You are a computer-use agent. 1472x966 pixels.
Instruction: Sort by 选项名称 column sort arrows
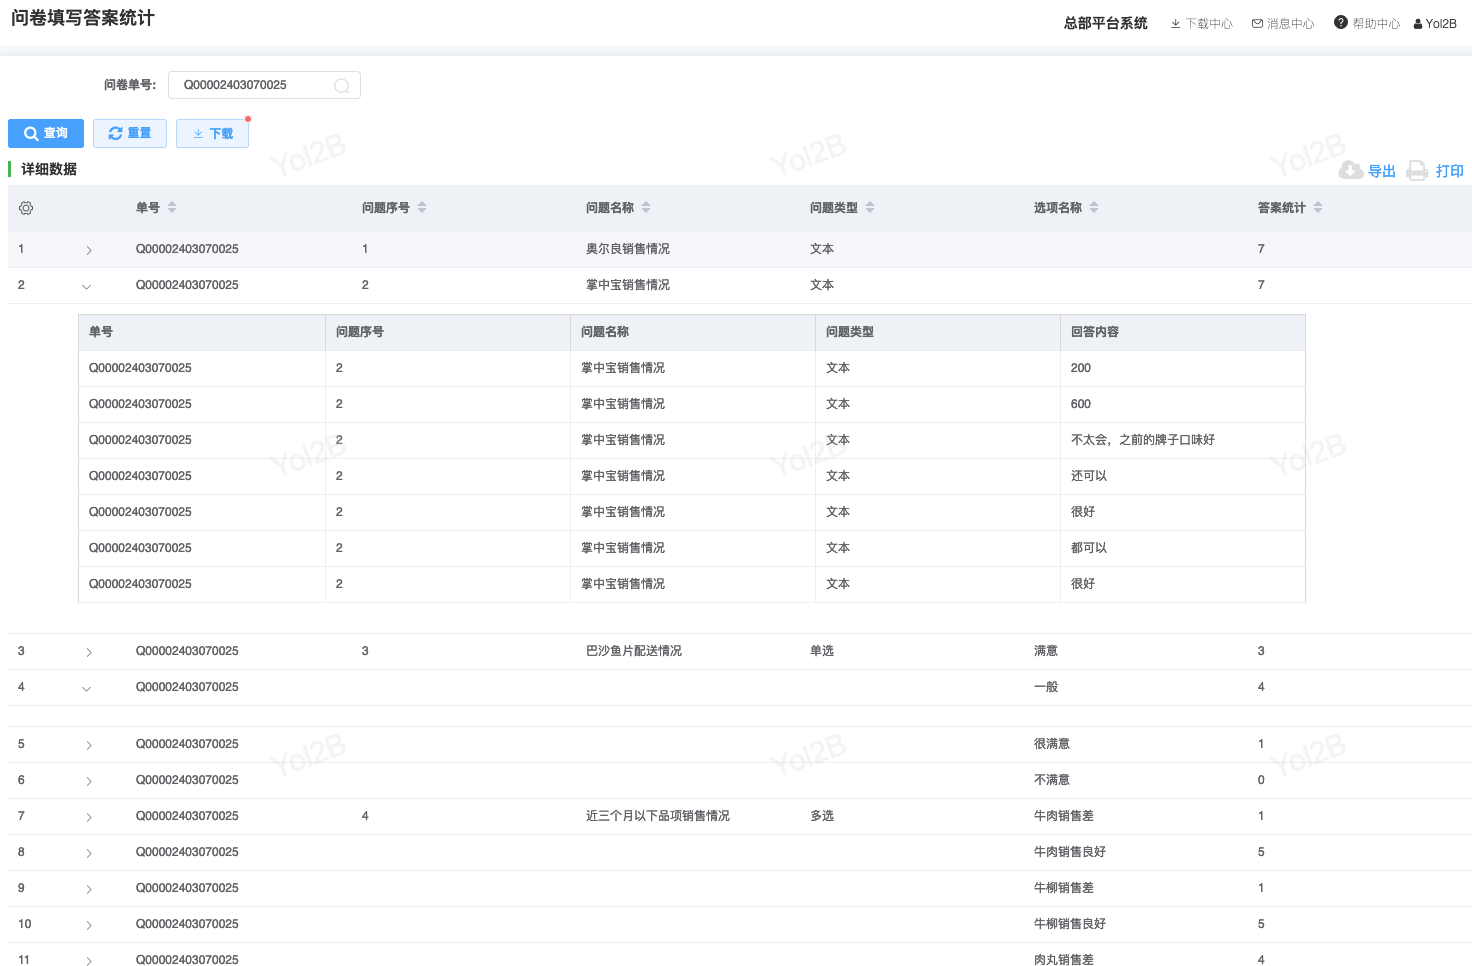point(1094,208)
